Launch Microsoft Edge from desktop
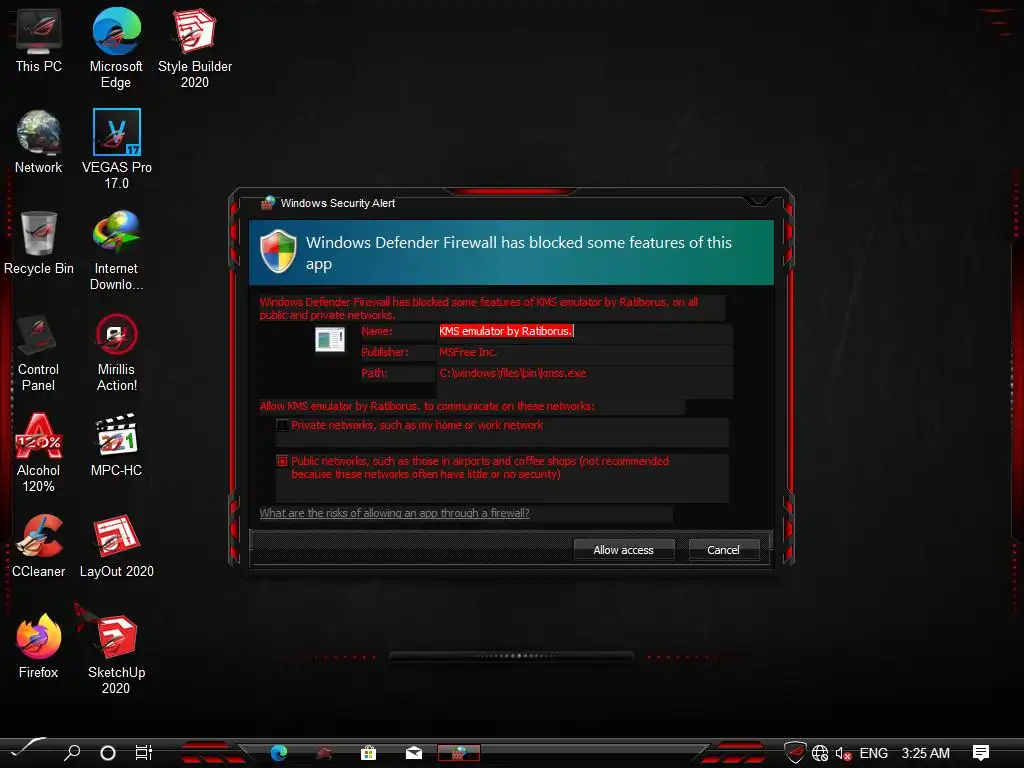The width and height of the screenshot is (1024, 768). click(x=116, y=48)
